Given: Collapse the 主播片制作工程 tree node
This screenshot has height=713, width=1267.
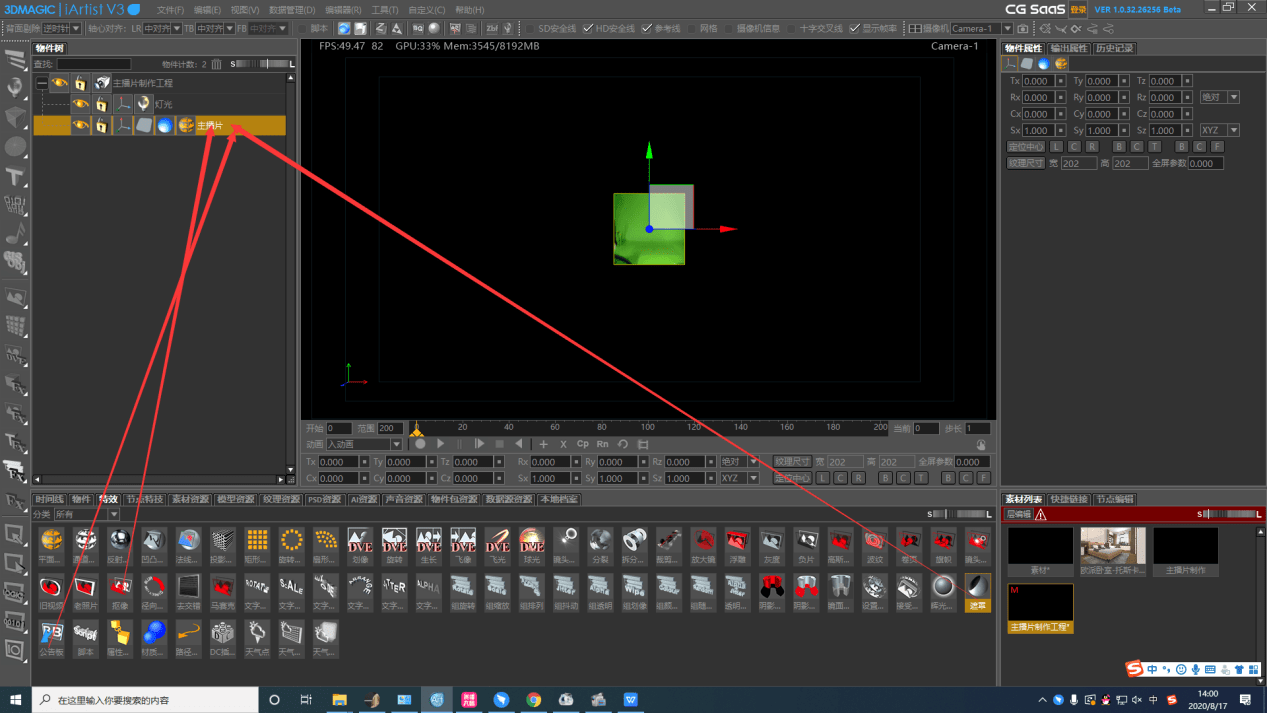Looking at the screenshot, I should pos(42,84).
